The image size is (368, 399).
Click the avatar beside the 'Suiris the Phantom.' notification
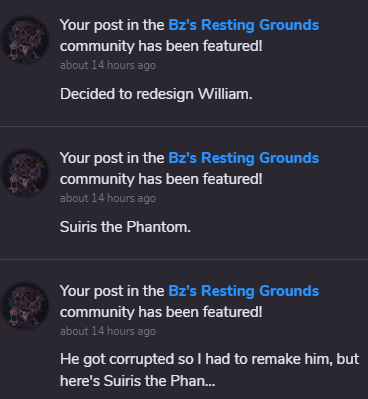[x=25, y=173]
